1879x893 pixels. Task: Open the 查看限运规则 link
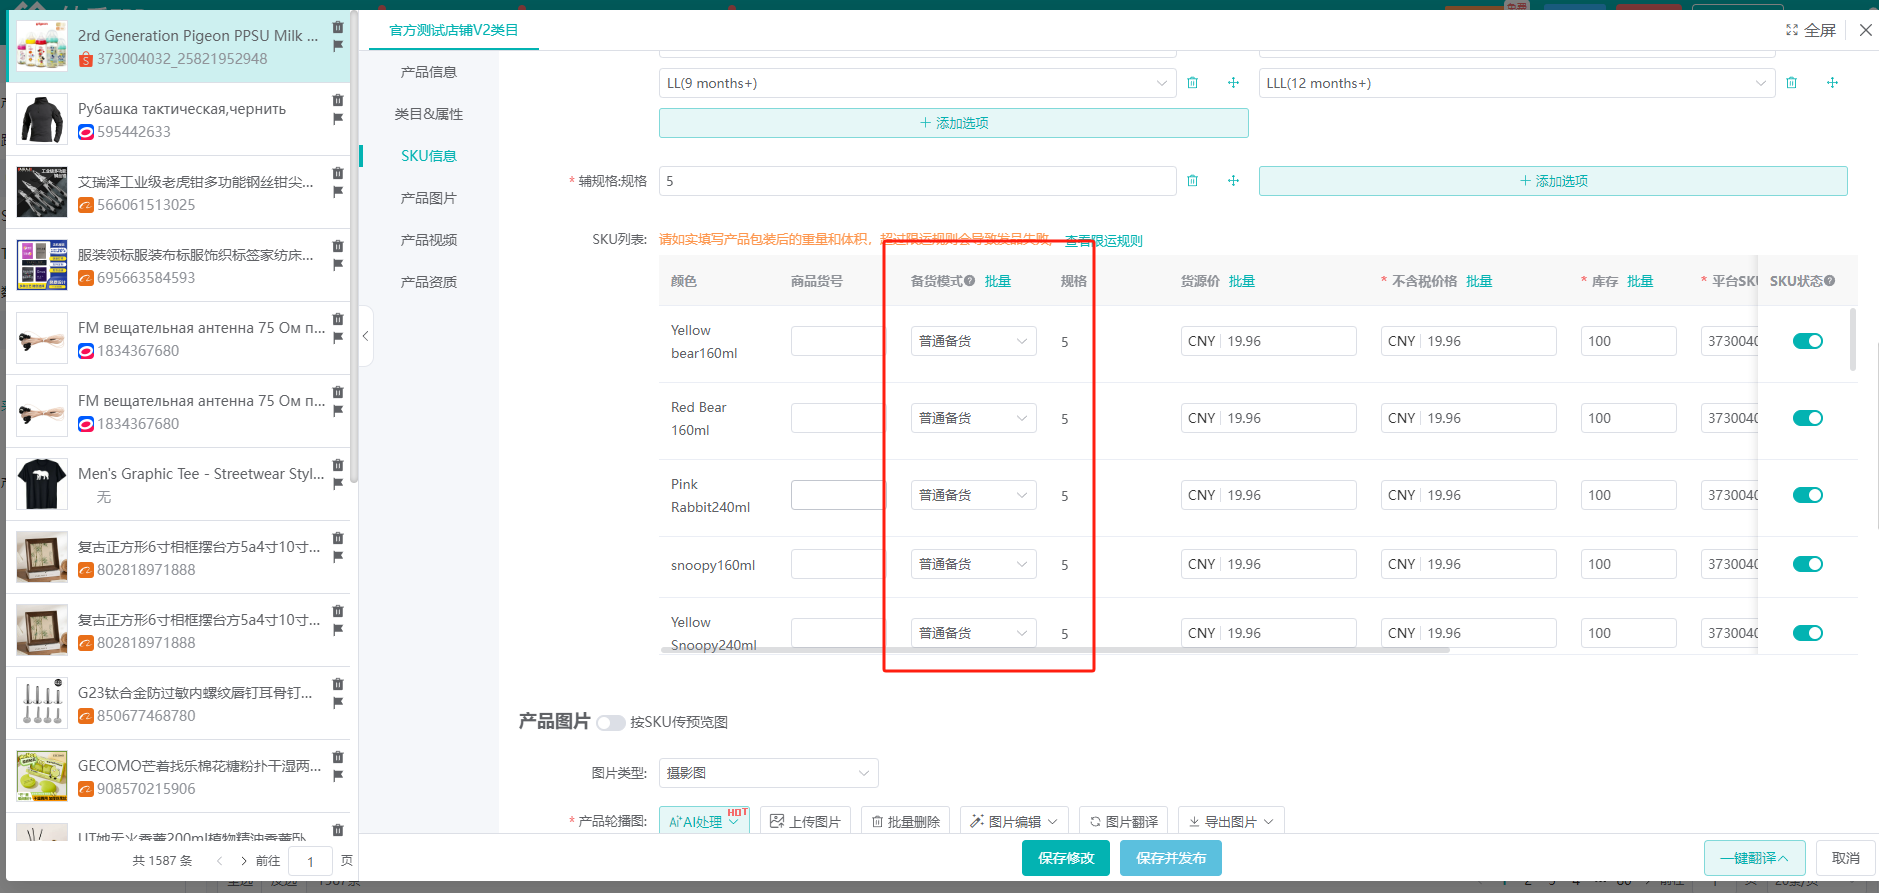click(1103, 241)
